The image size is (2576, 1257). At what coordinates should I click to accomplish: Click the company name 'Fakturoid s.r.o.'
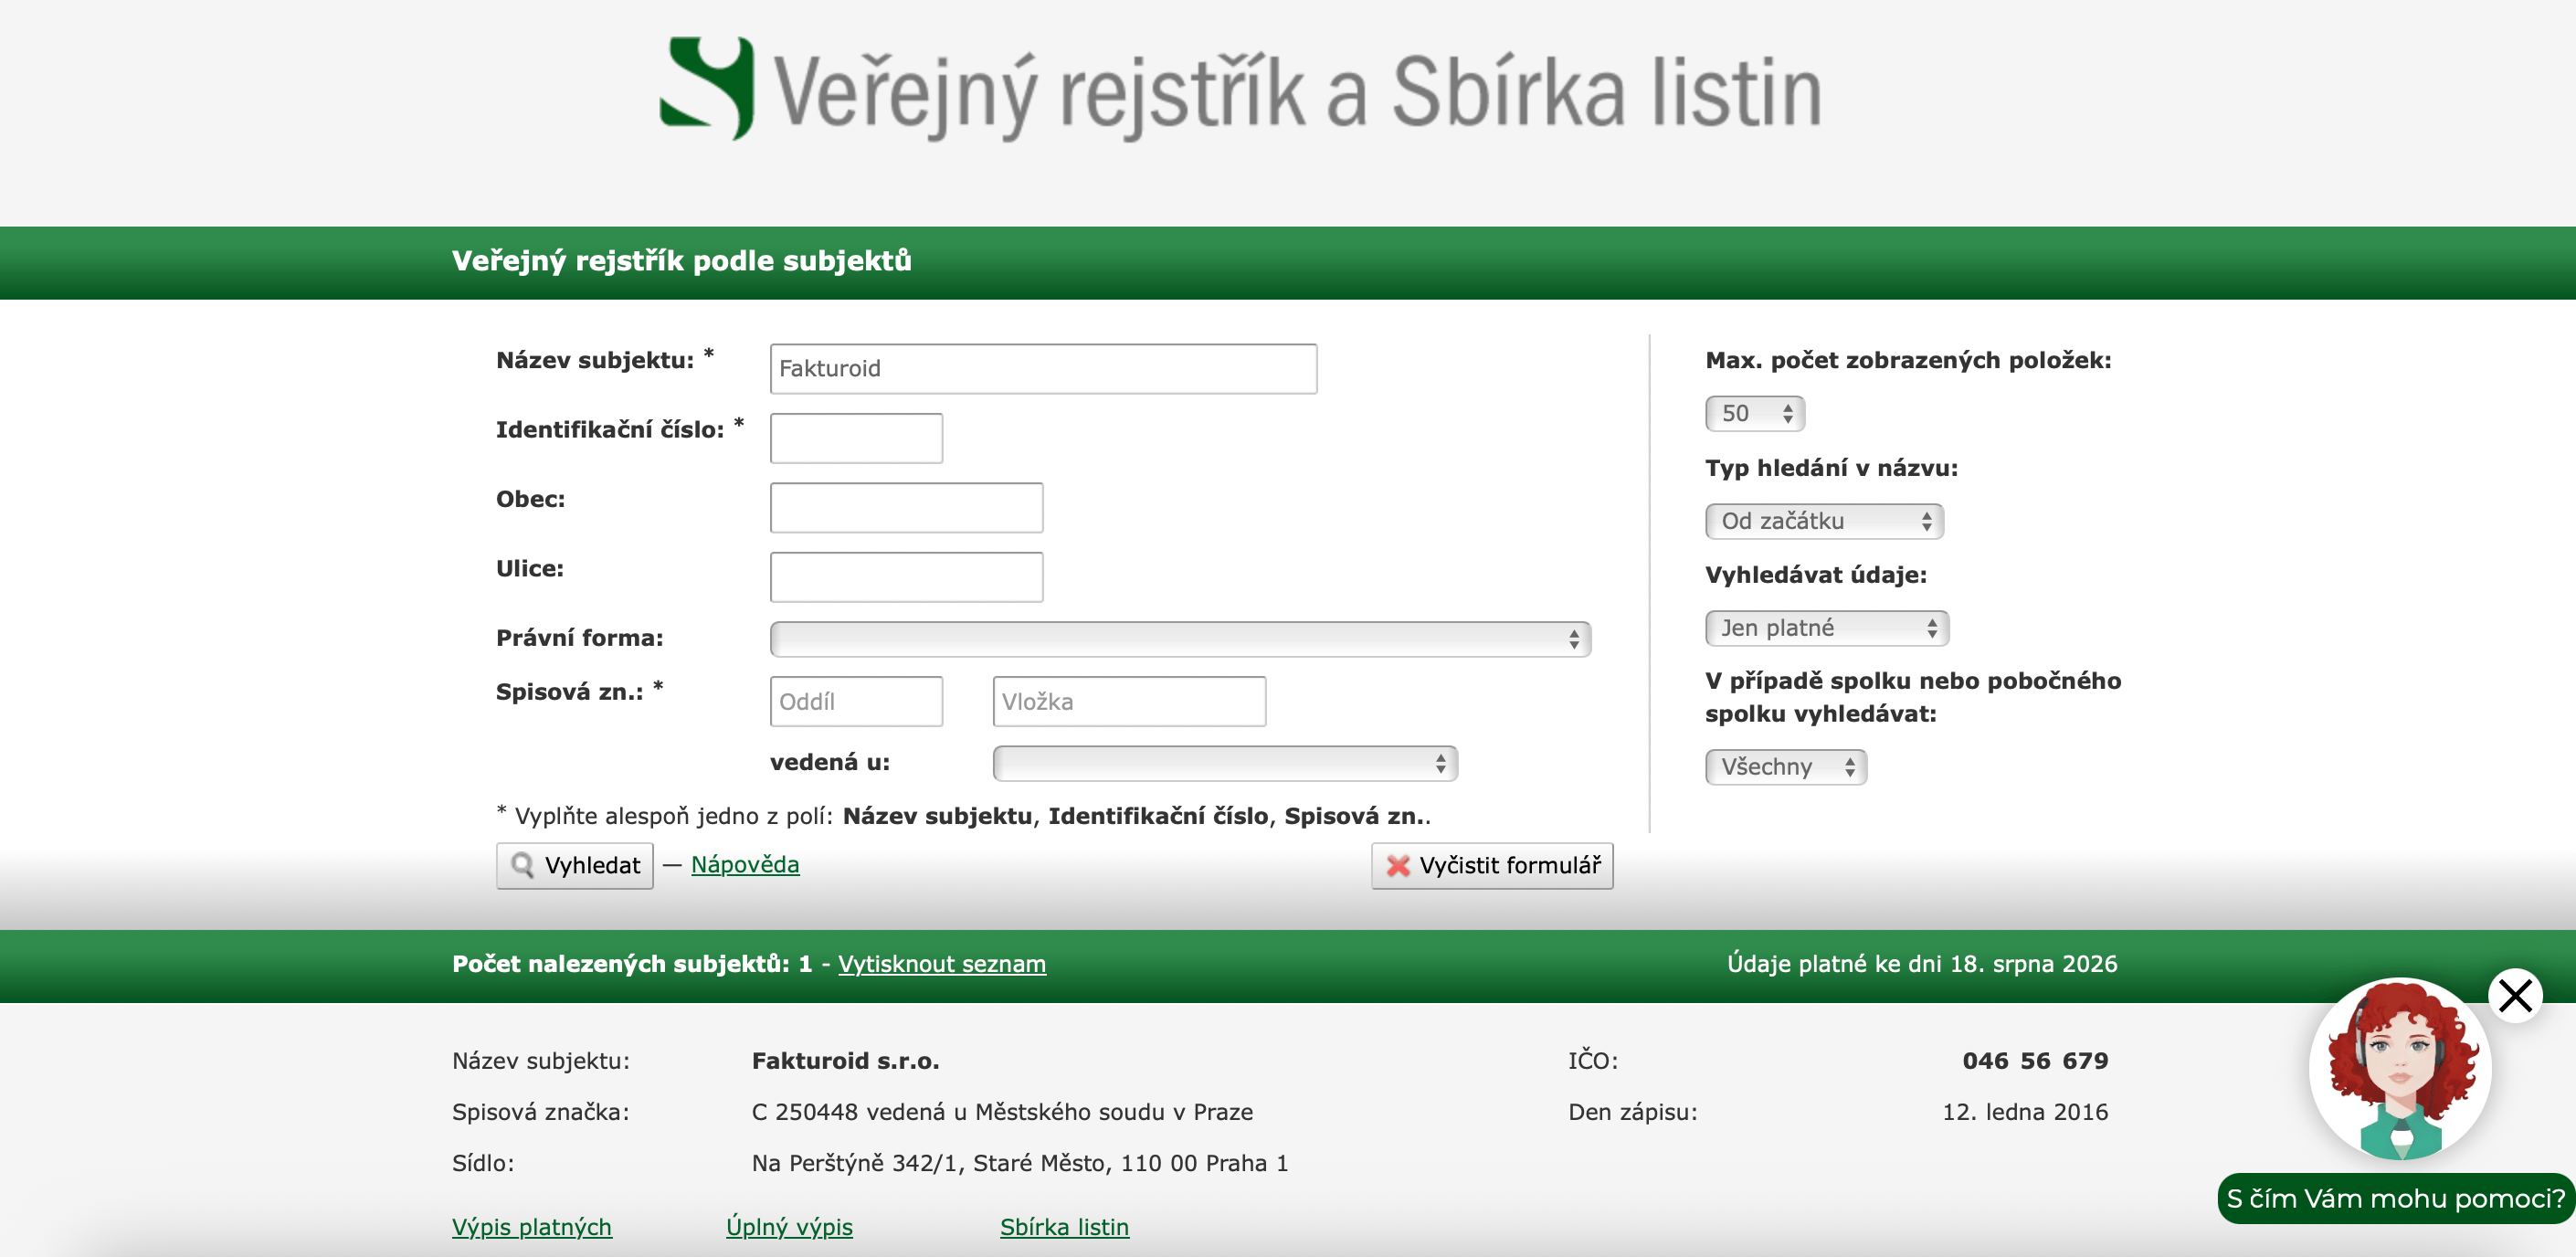click(x=846, y=1061)
